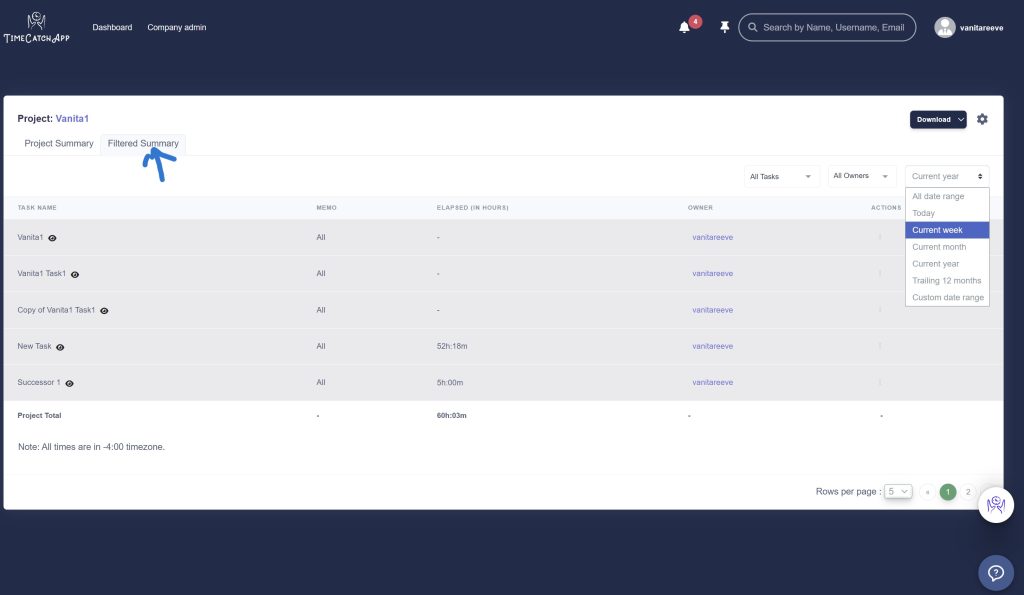
Task: Choose Current week from date list
Action: 946,230
